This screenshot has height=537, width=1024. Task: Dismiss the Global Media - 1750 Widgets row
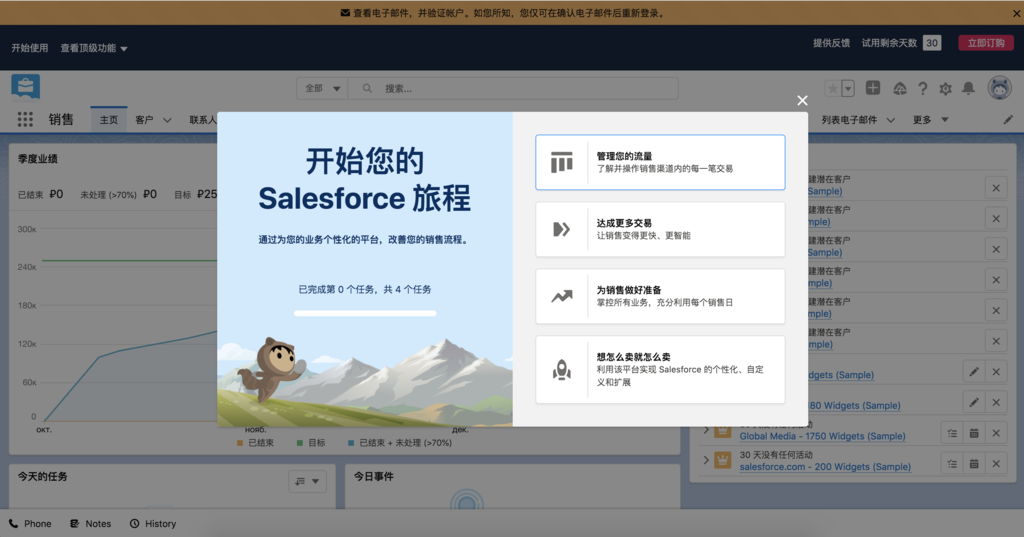pyautogui.click(x=996, y=433)
